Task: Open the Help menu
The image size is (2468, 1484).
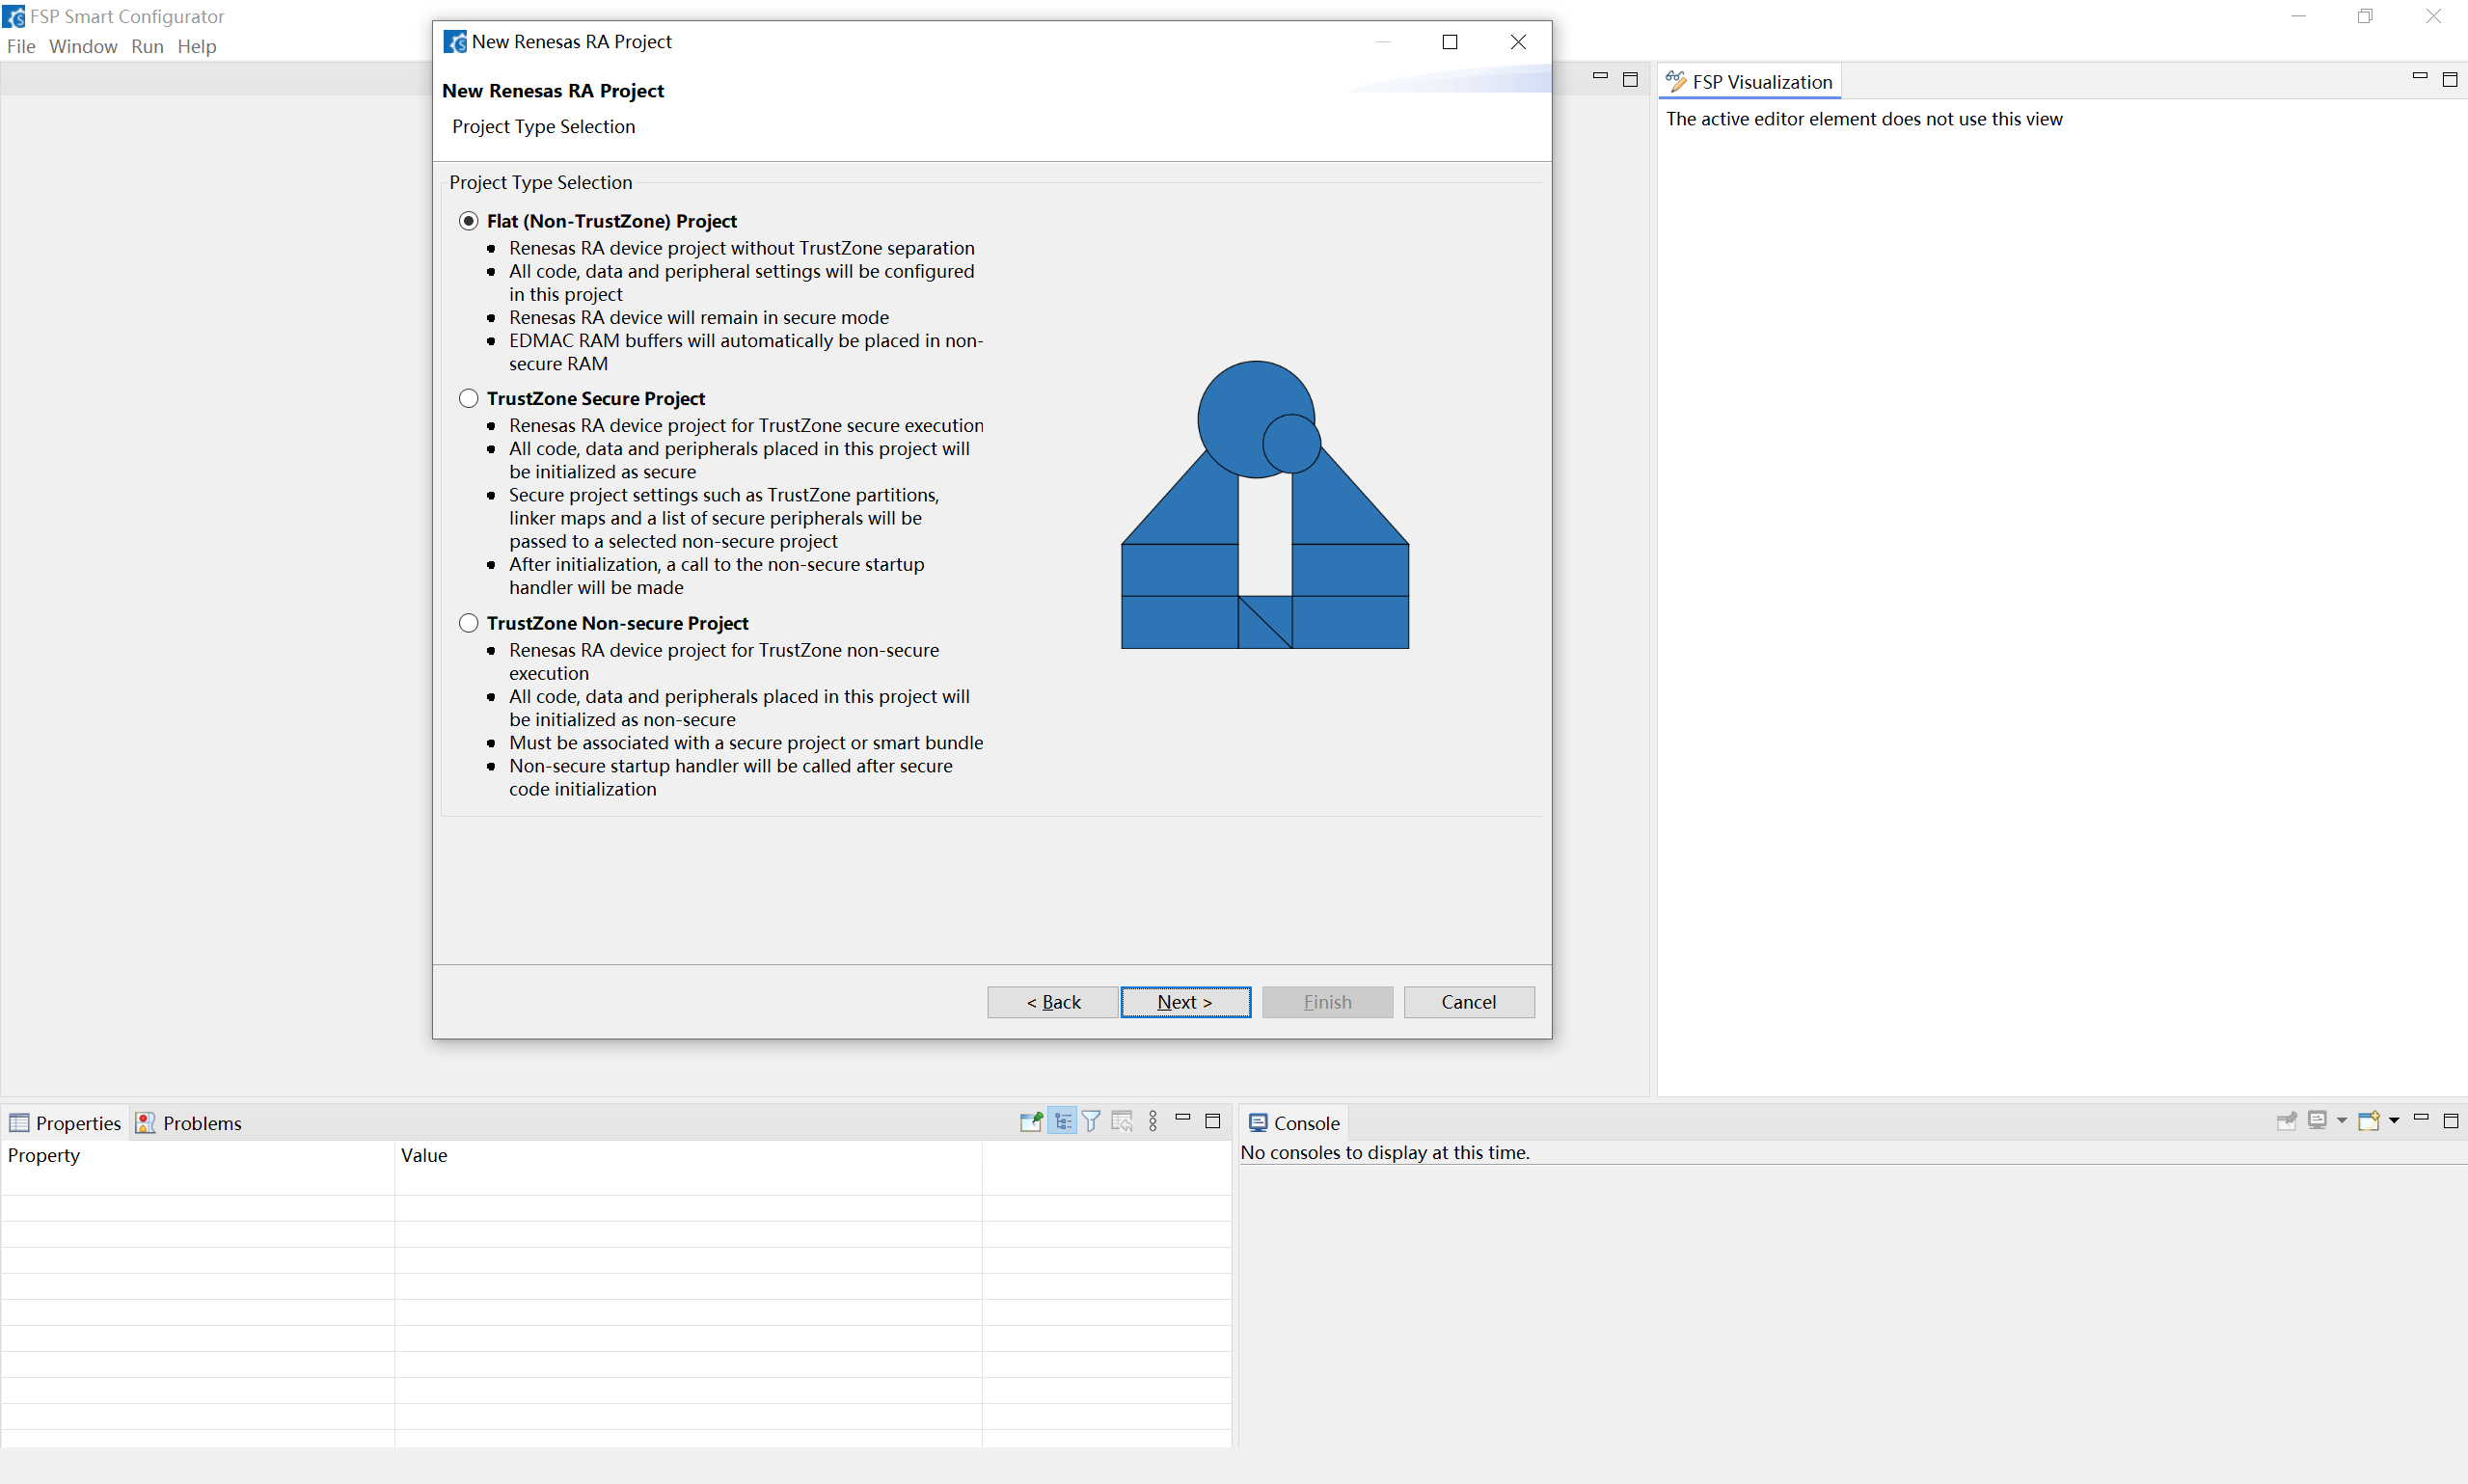Action: click(x=197, y=46)
